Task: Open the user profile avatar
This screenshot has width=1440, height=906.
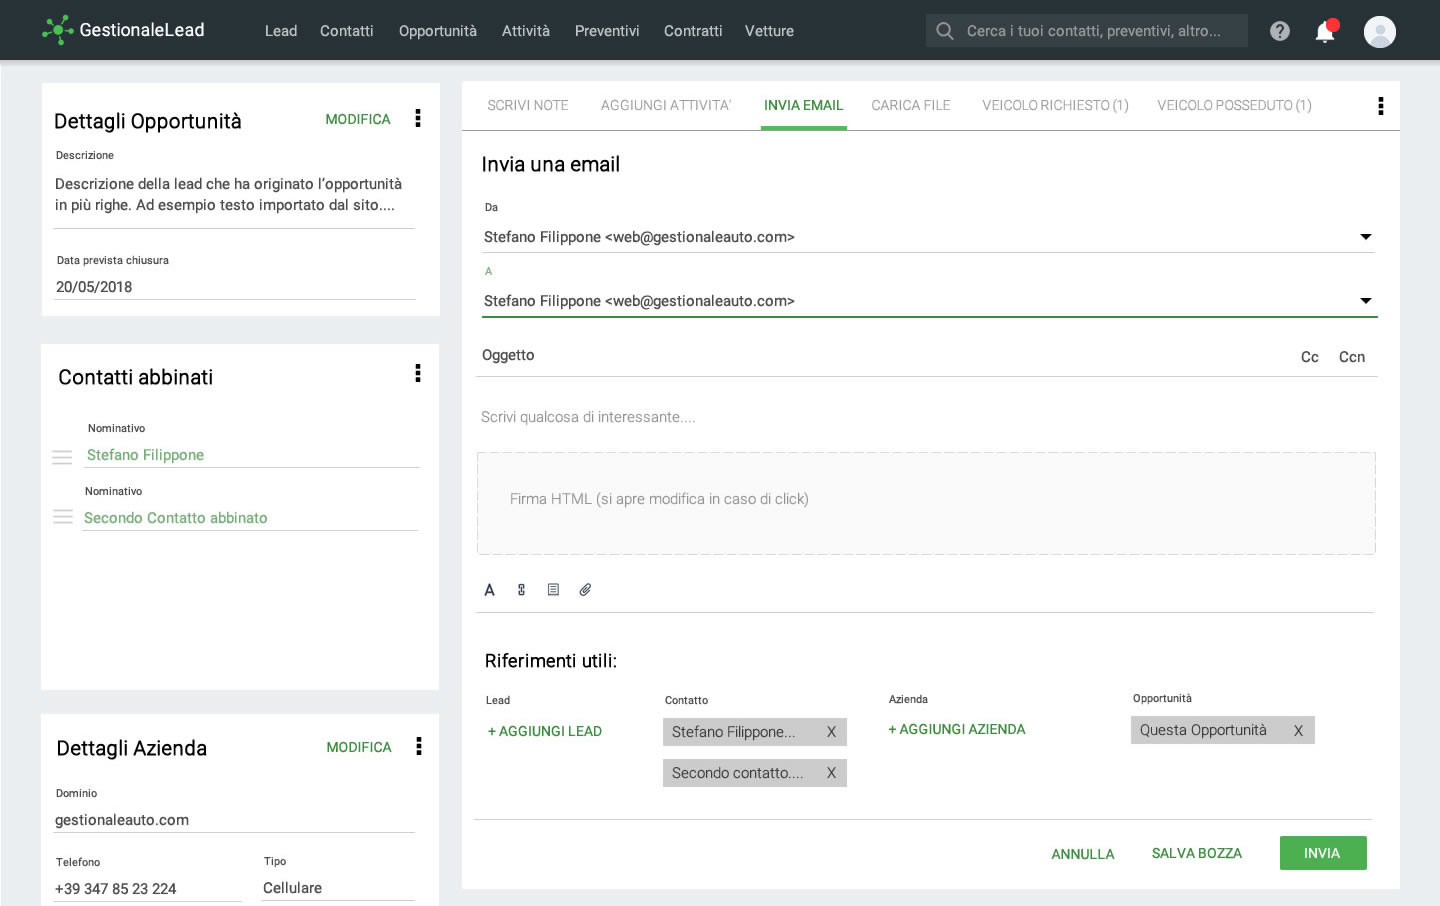Action: click(x=1380, y=31)
